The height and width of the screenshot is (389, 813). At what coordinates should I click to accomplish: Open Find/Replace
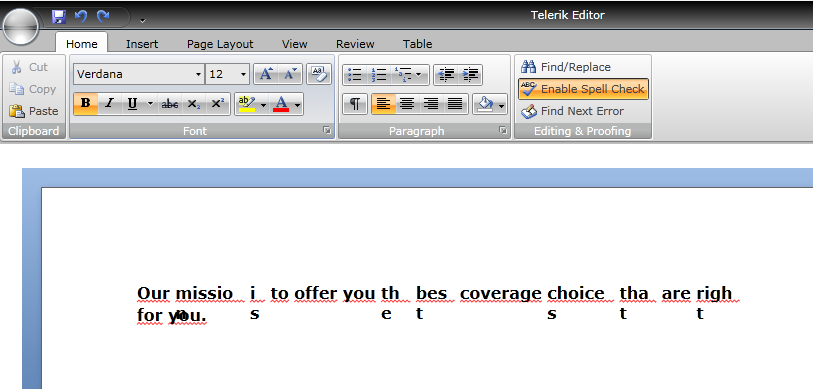(566, 67)
